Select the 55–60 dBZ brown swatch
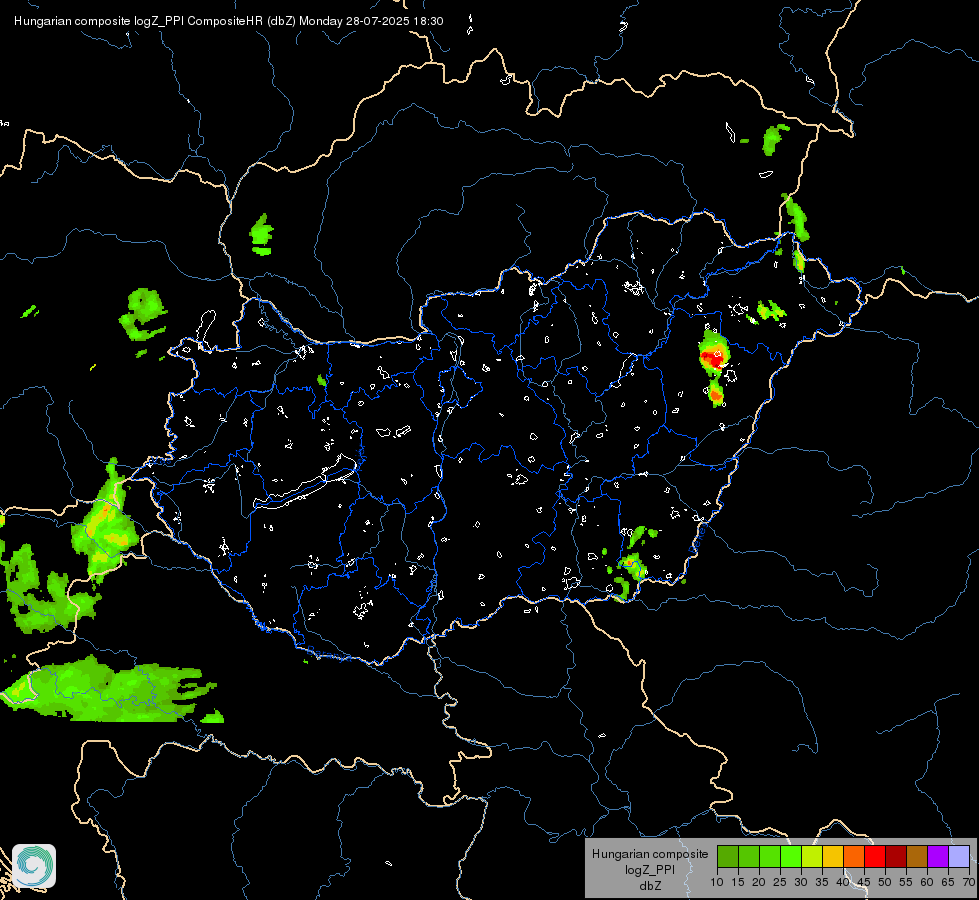Image resolution: width=979 pixels, height=900 pixels. coord(917,856)
